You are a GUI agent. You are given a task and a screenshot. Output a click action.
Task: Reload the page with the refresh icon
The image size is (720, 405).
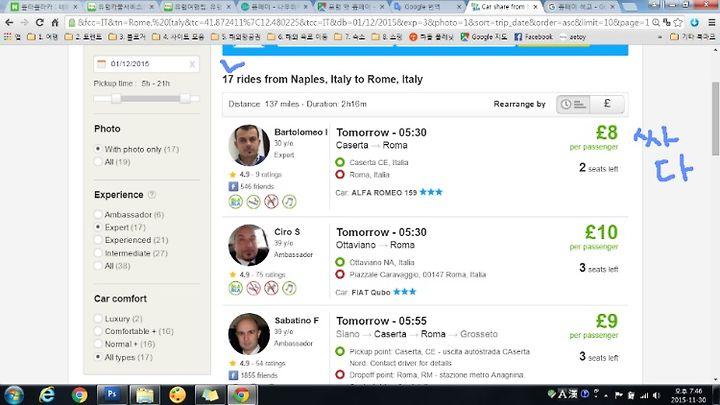39,22
